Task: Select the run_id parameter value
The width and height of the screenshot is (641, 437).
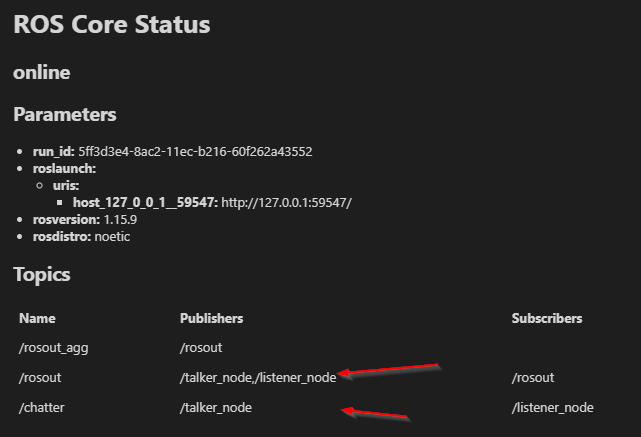Action: click(x=195, y=152)
